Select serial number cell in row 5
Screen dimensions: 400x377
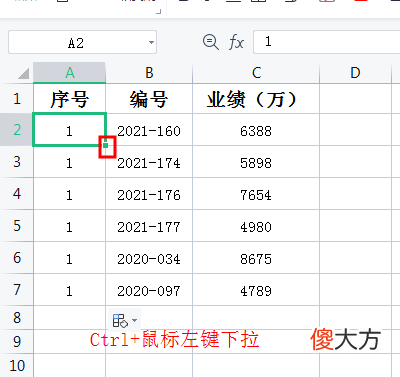69,226
